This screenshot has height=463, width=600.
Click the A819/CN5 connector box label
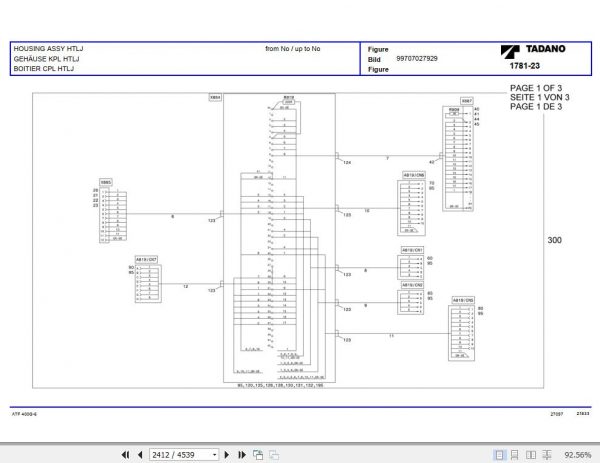(463, 300)
